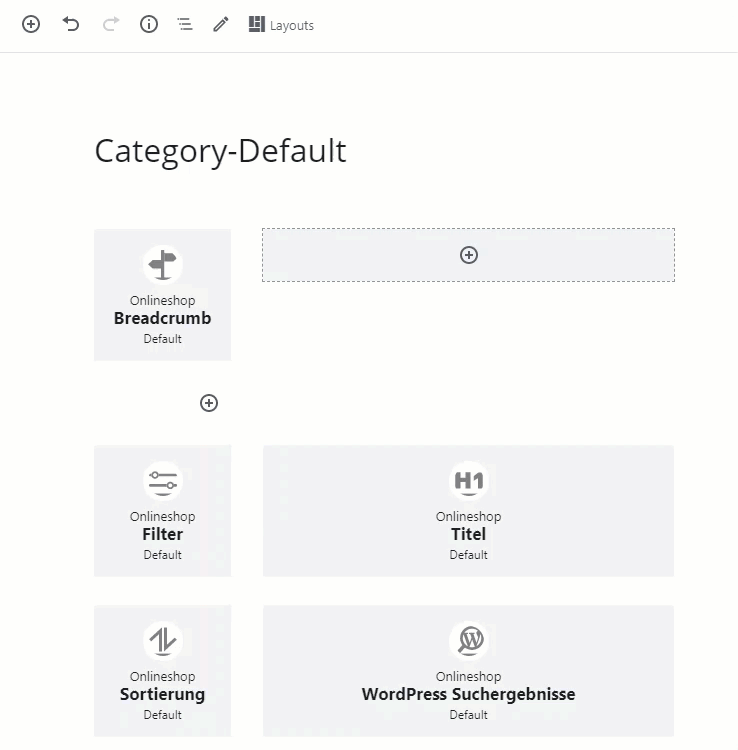Select the pencil edit tool

click(221, 24)
